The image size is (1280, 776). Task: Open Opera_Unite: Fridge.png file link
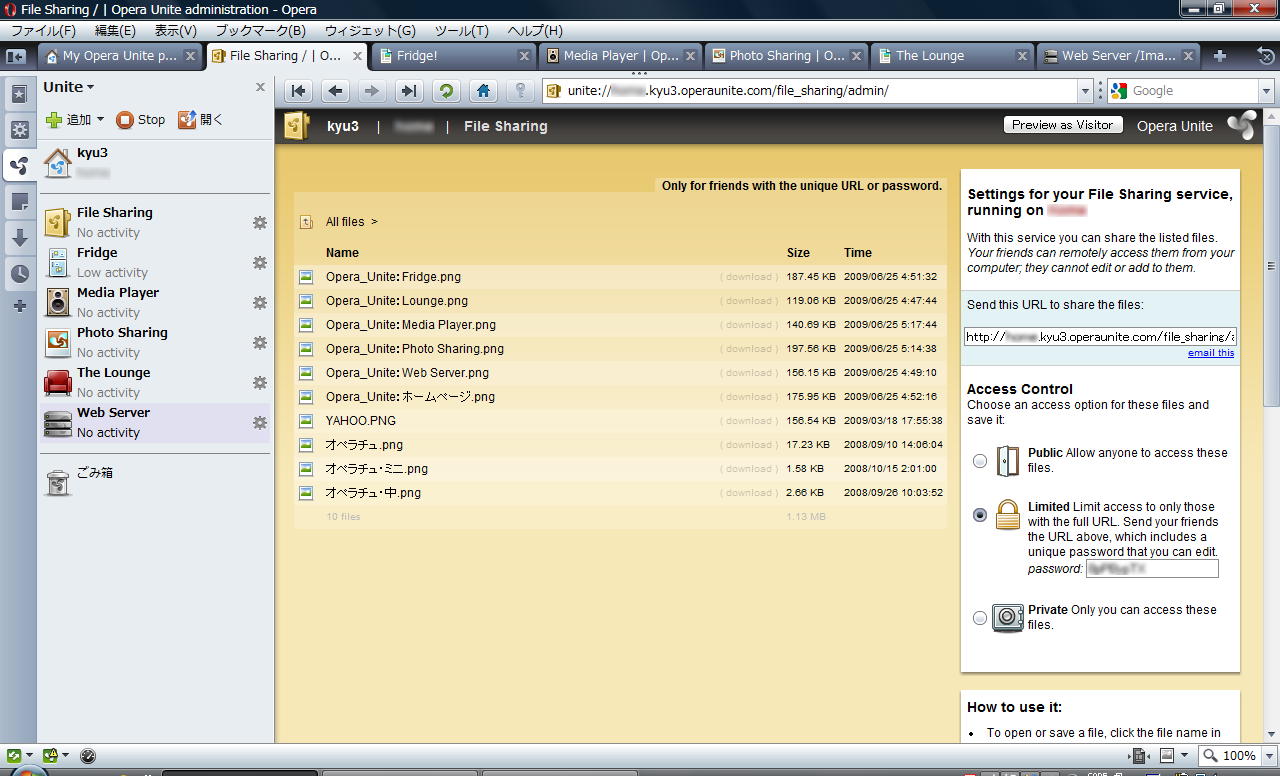tap(393, 277)
